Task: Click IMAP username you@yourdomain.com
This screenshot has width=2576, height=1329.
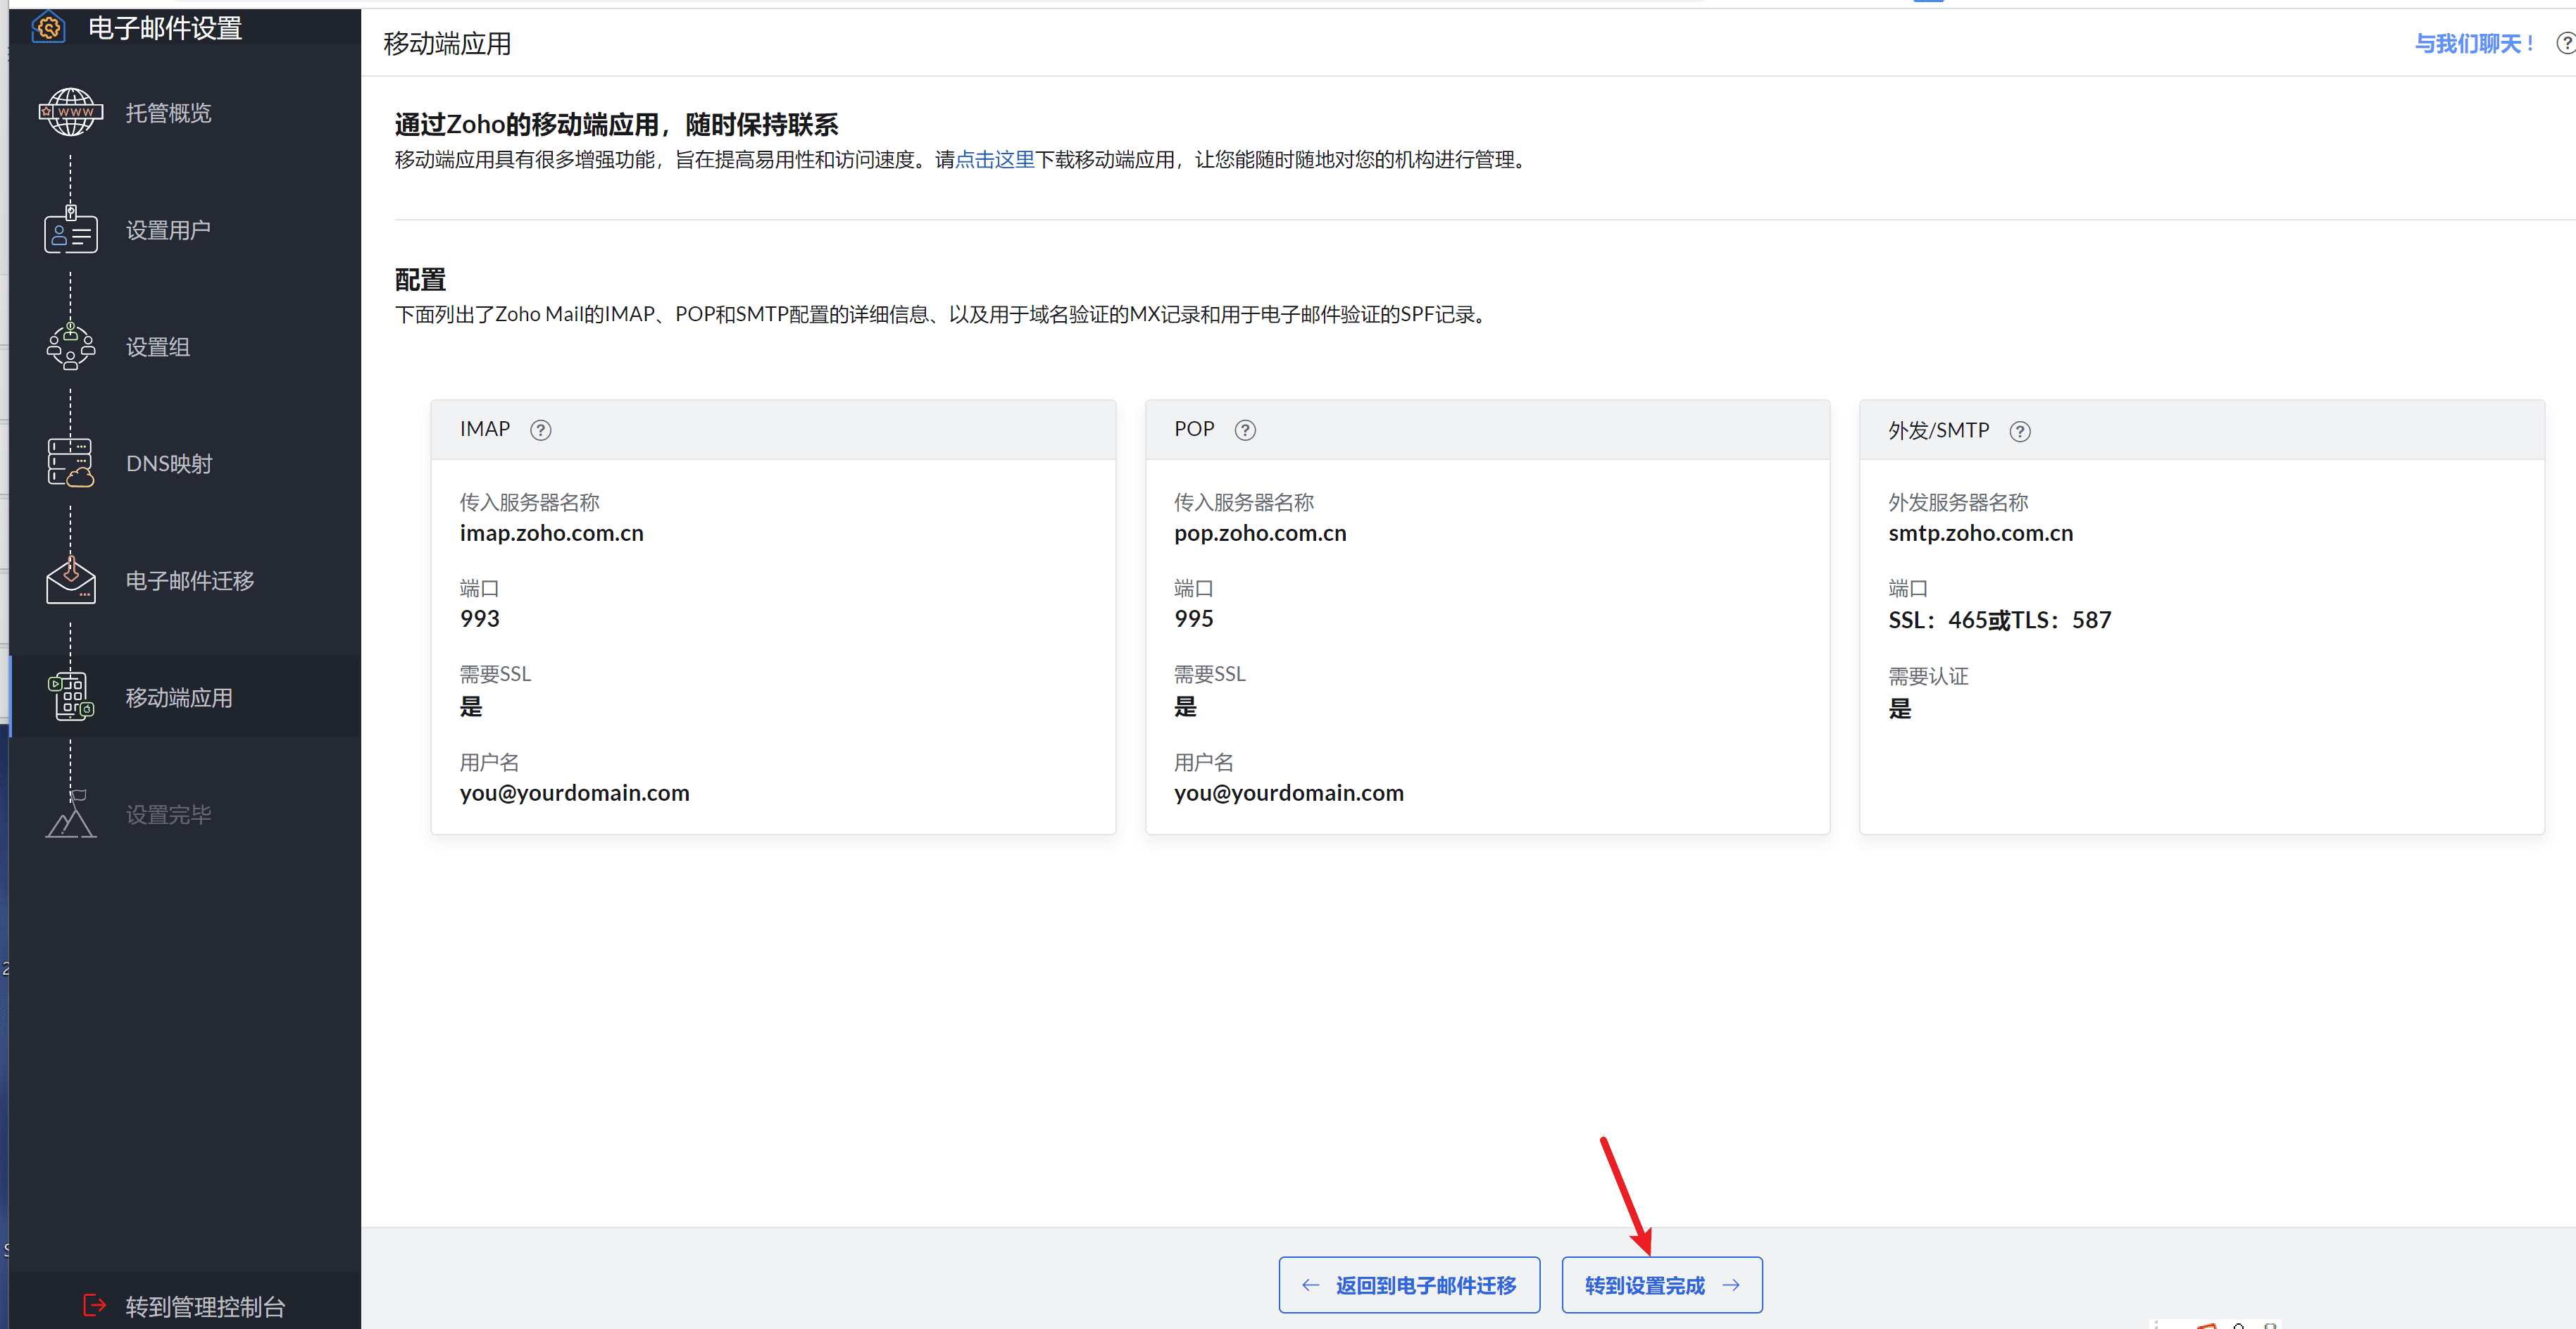Action: coord(574,793)
